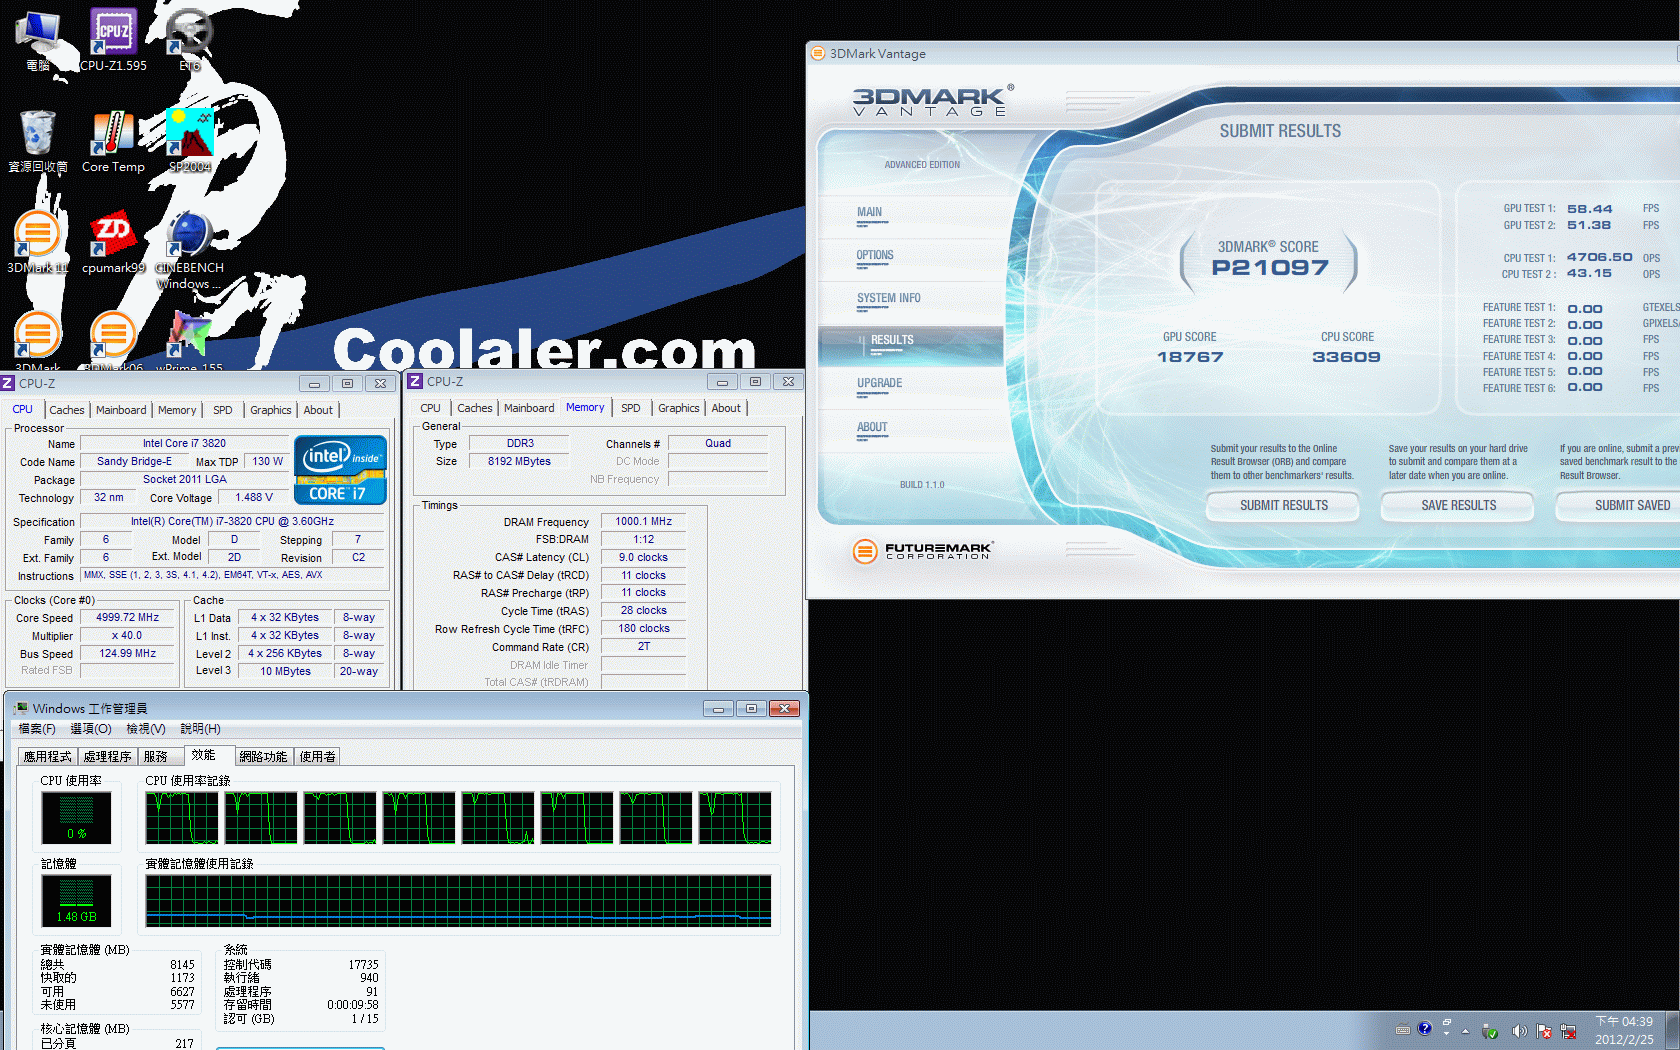Click Core Speed value 4999.72 MHz
1680x1050 pixels.
click(x=128, y=618)
